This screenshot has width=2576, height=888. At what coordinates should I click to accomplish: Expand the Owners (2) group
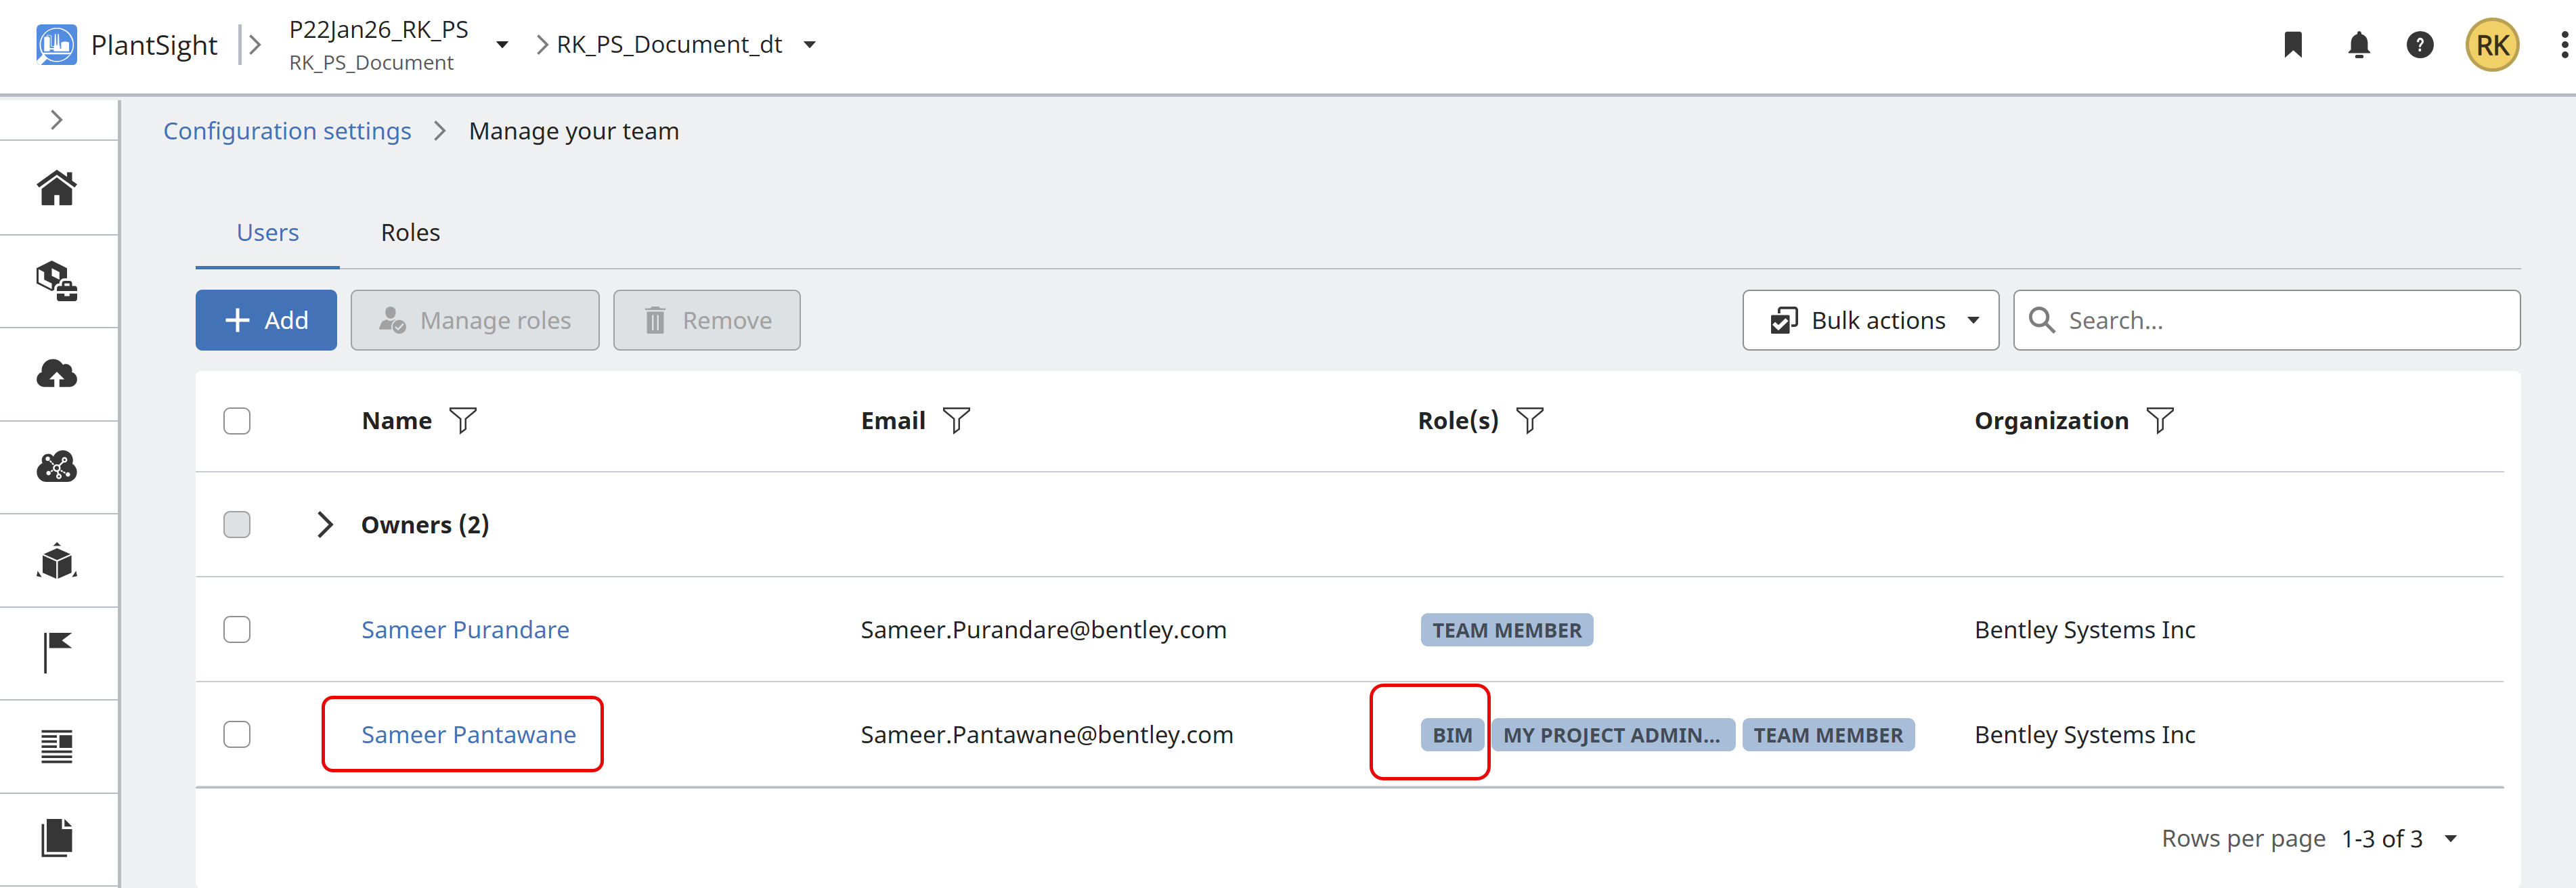tap(324, 525)
